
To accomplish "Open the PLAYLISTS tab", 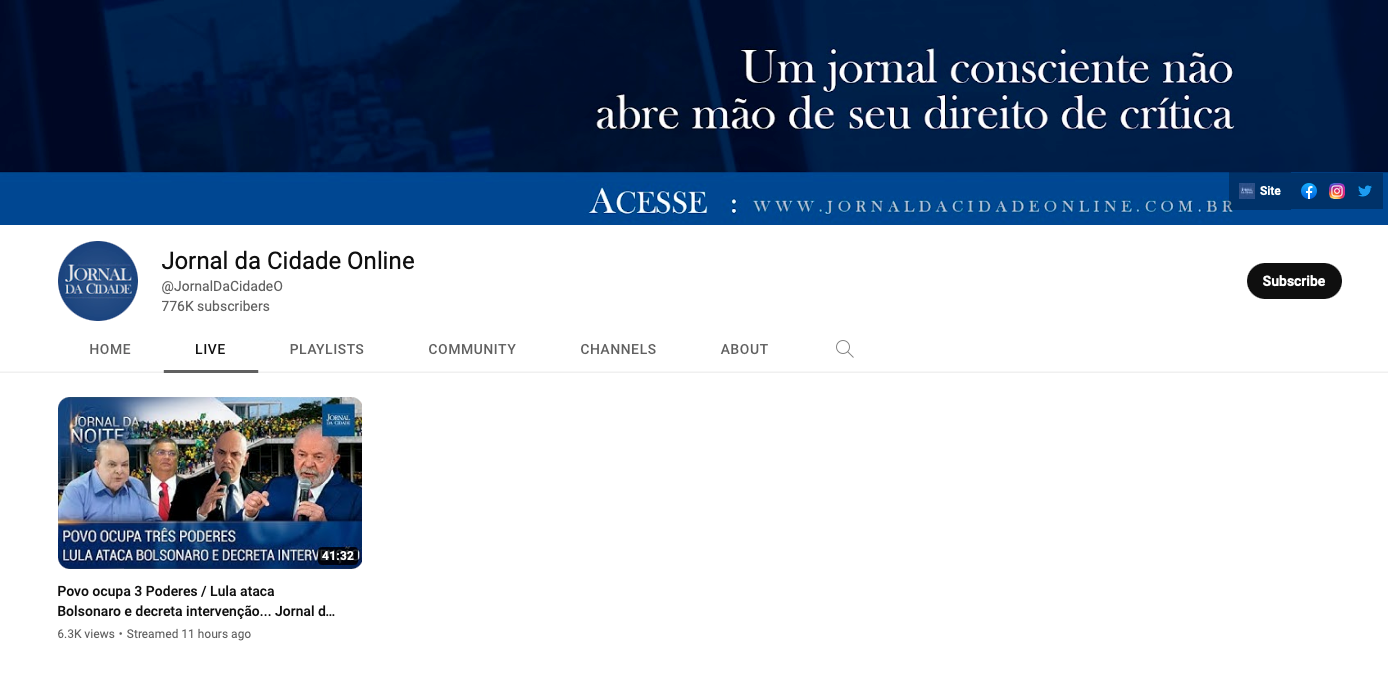I will coord(327,349).
